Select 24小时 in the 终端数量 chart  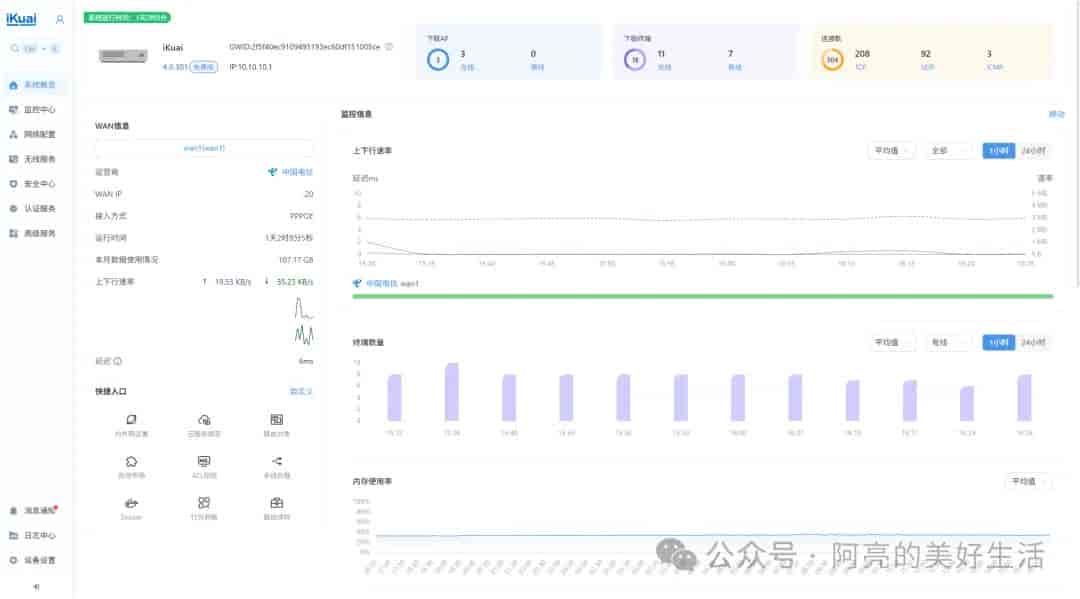click(1032, 342)
